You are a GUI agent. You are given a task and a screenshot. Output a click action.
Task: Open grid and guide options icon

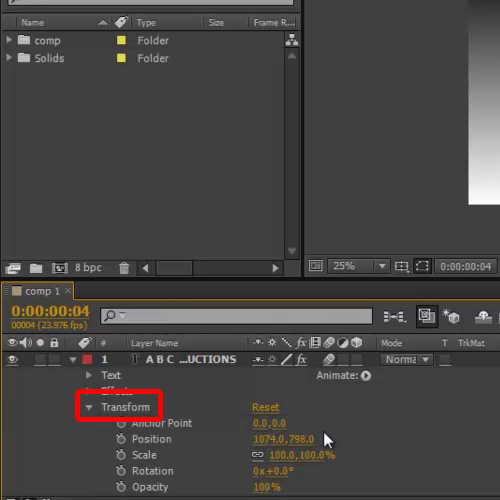click(401, 266)
